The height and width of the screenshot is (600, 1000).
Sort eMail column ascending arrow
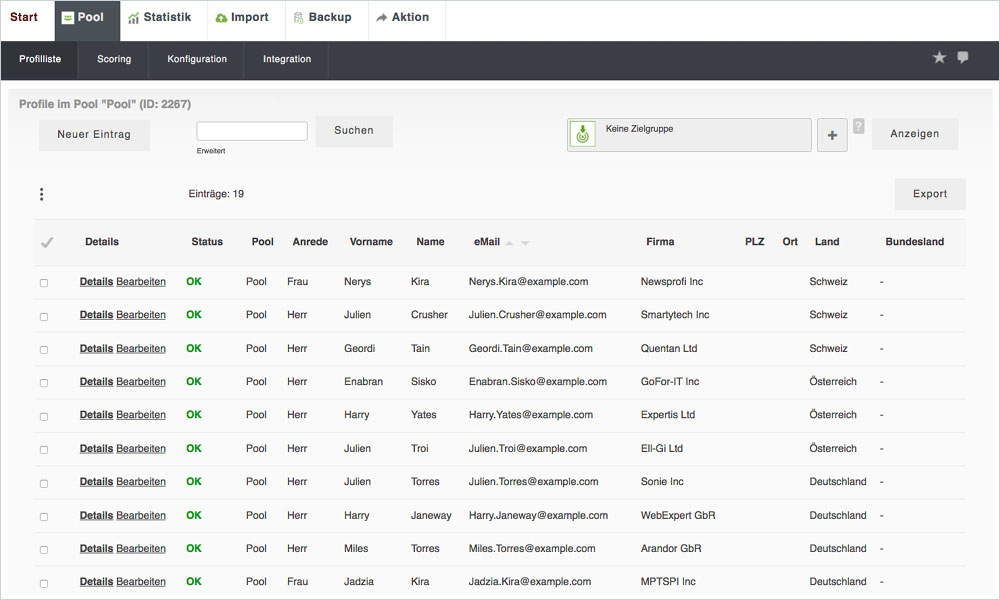point(510,243)
